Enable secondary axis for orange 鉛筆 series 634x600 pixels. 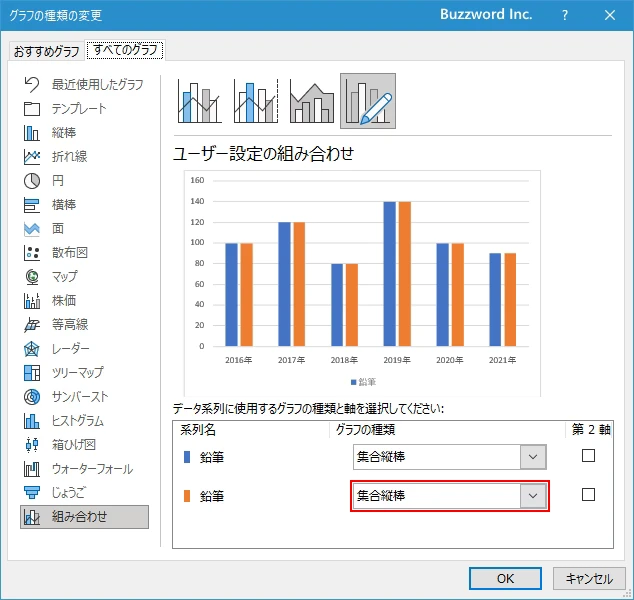(588, 494)
